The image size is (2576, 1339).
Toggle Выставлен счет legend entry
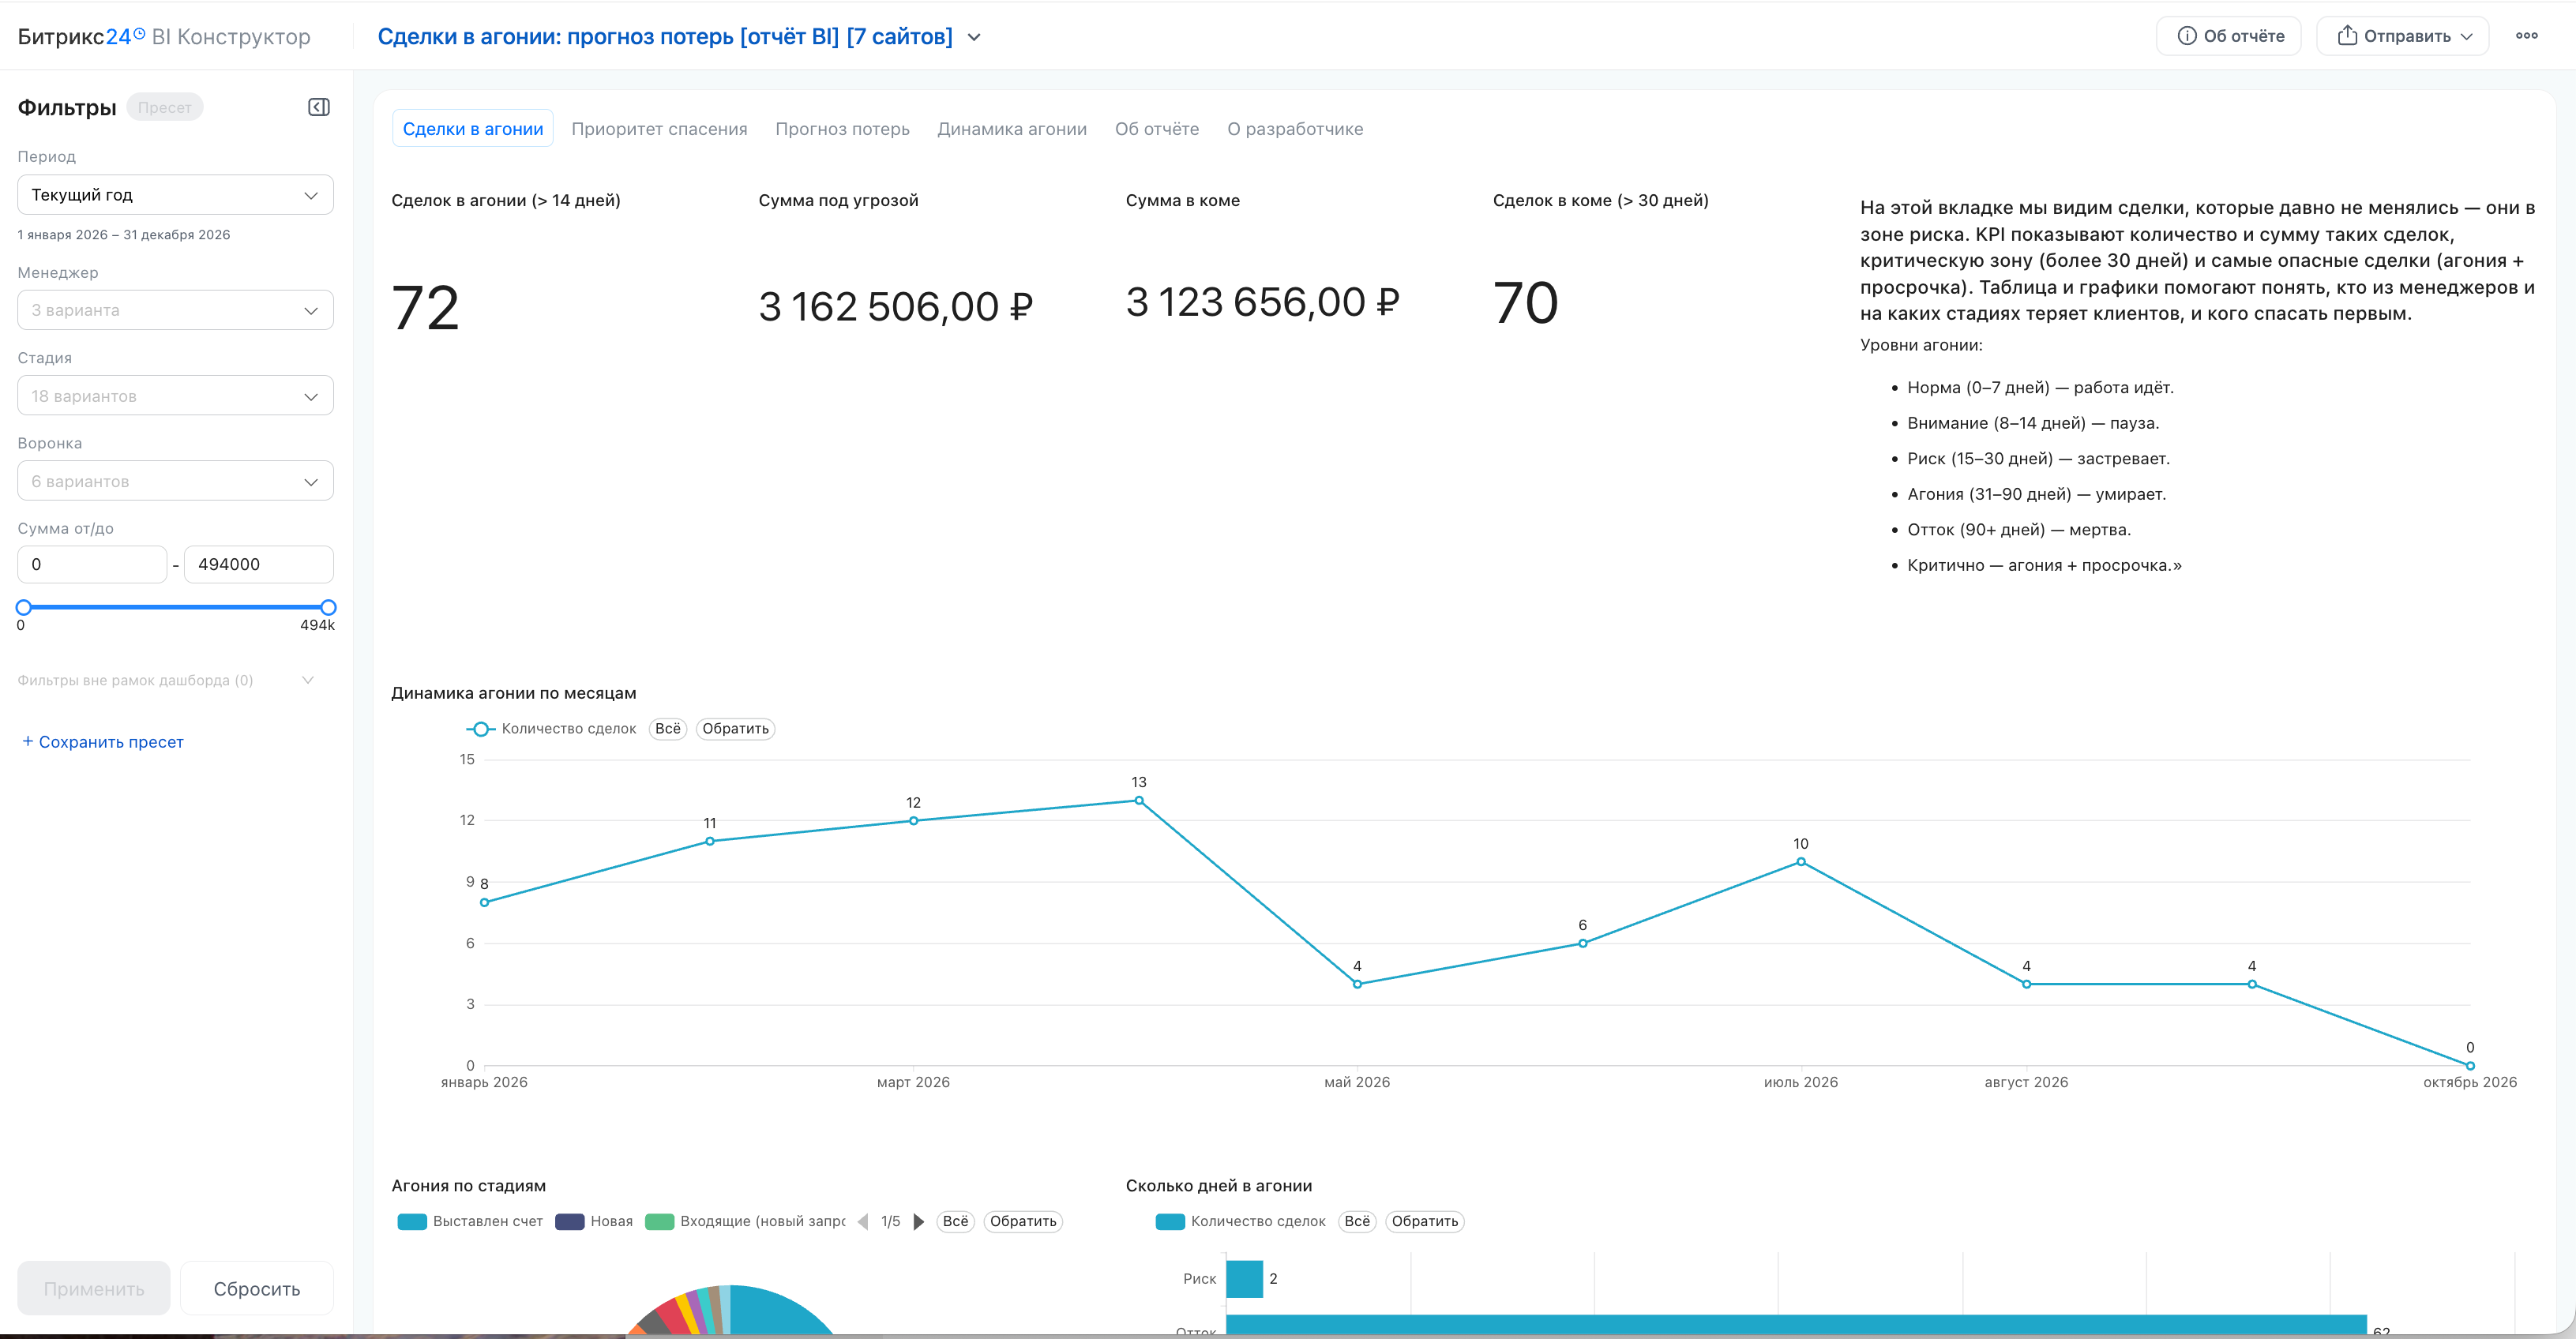coord(470,1221)
